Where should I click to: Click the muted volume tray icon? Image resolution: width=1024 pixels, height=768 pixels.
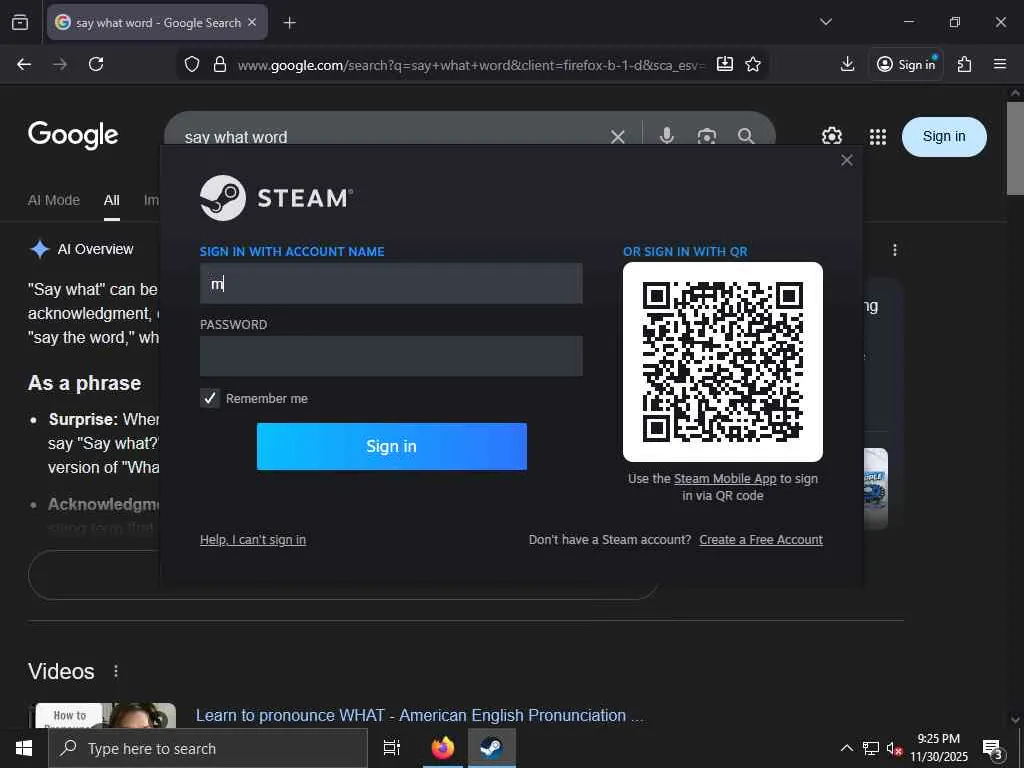pos(894,749)
